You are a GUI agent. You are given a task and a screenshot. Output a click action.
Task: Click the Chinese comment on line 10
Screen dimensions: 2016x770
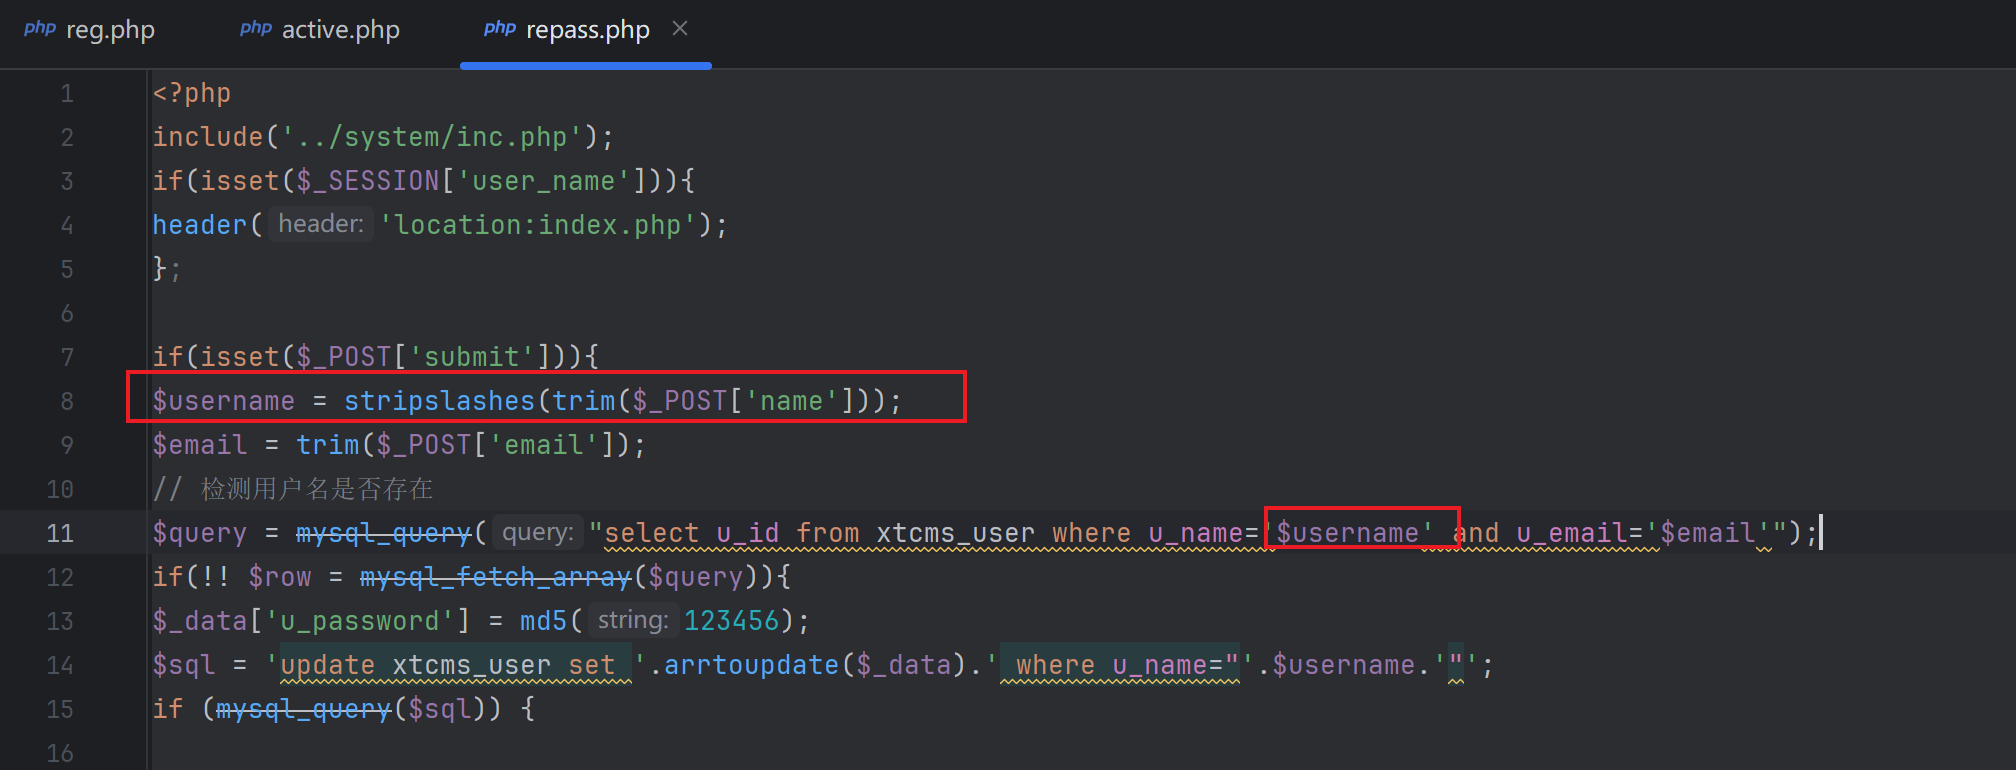[x=293, y=489]
